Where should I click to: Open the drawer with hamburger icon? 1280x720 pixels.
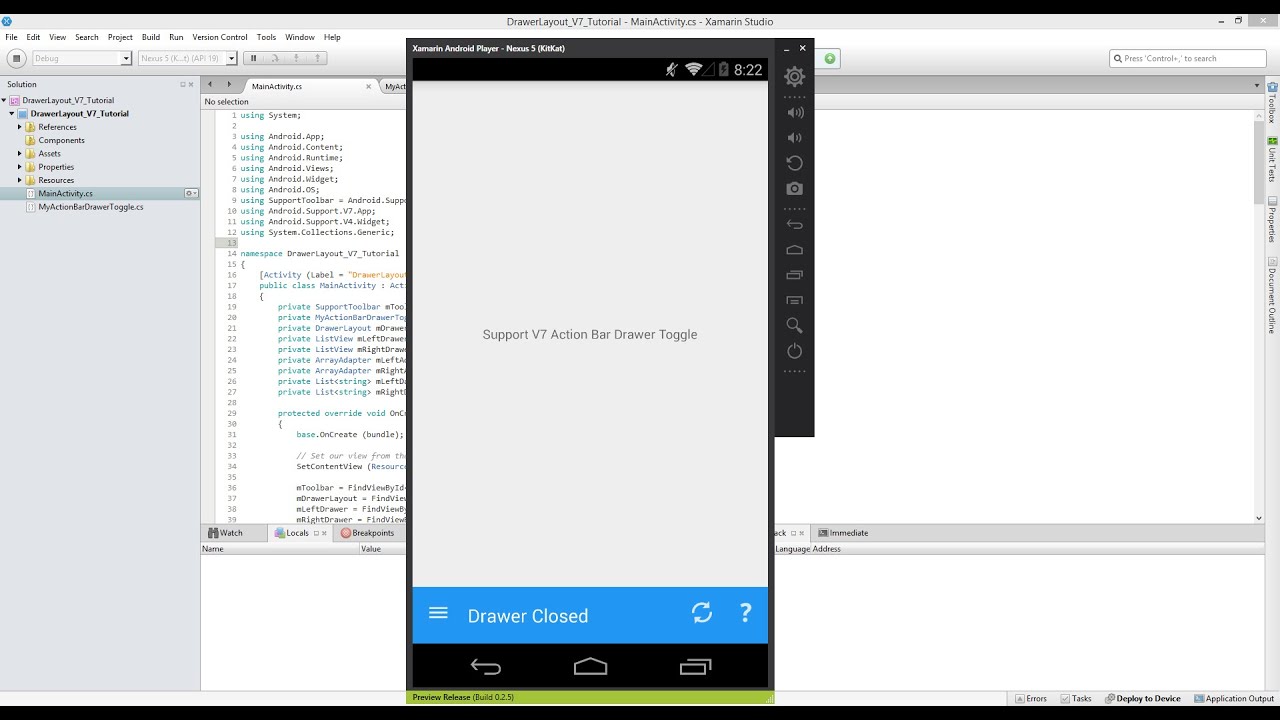438,614
